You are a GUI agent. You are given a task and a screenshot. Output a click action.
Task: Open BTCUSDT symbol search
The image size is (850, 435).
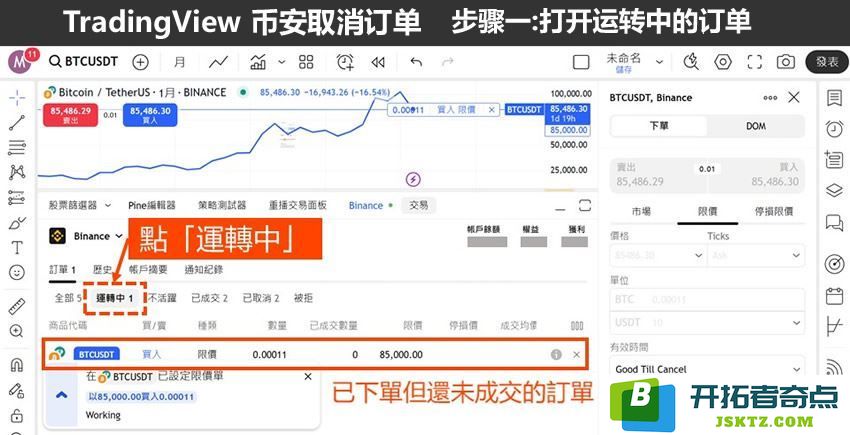pyautogui.click(x=83, y=62)
